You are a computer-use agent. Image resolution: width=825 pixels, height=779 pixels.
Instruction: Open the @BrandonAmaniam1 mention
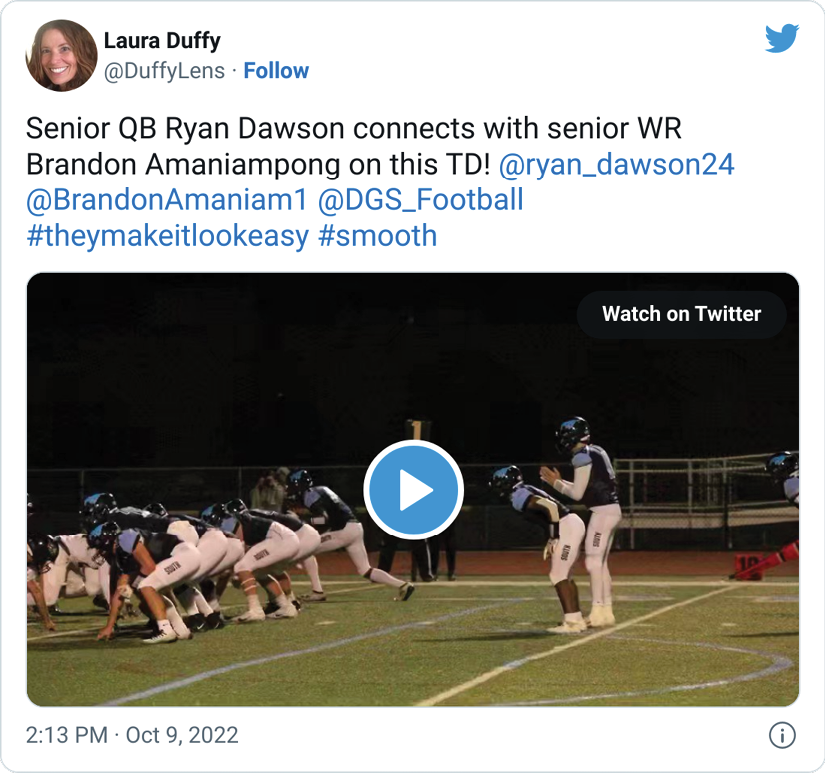166,200
